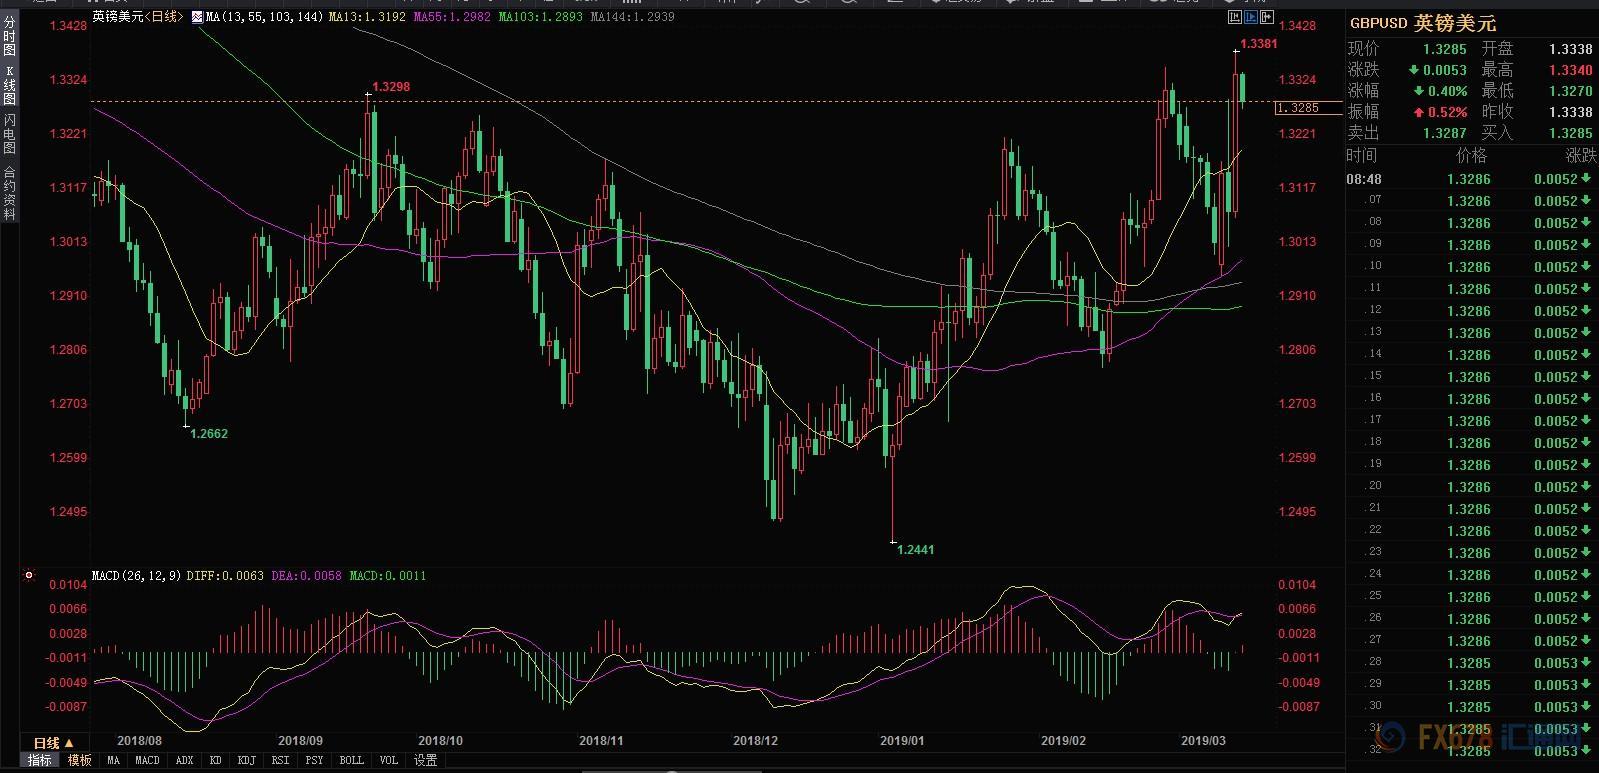Click the highlighted blue chart layout icon
Viewport: 1599px width, 773px height.
tap(1251, 17)
